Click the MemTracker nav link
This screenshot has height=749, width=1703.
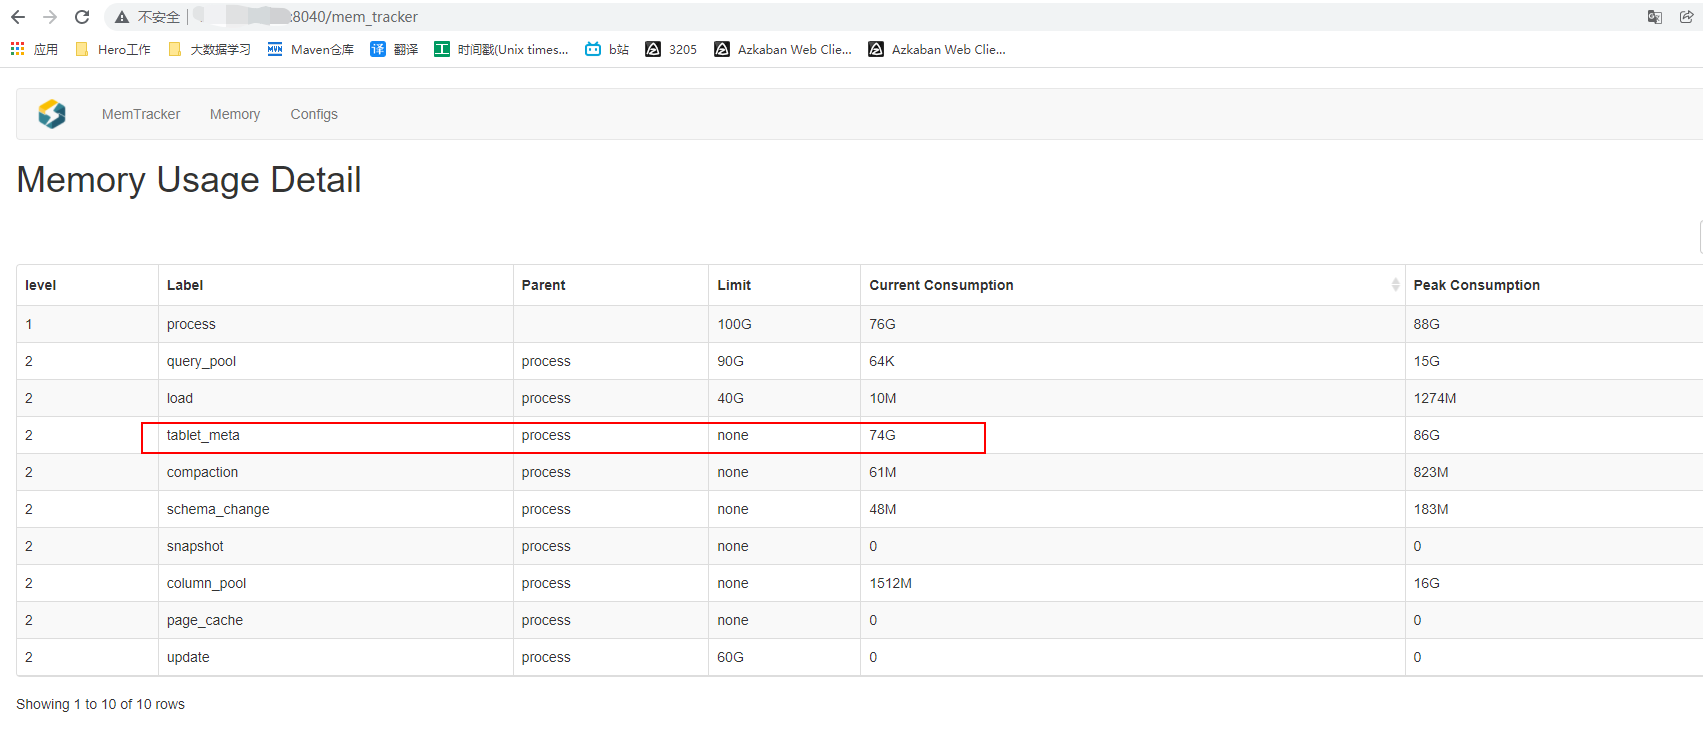(141, 114)
